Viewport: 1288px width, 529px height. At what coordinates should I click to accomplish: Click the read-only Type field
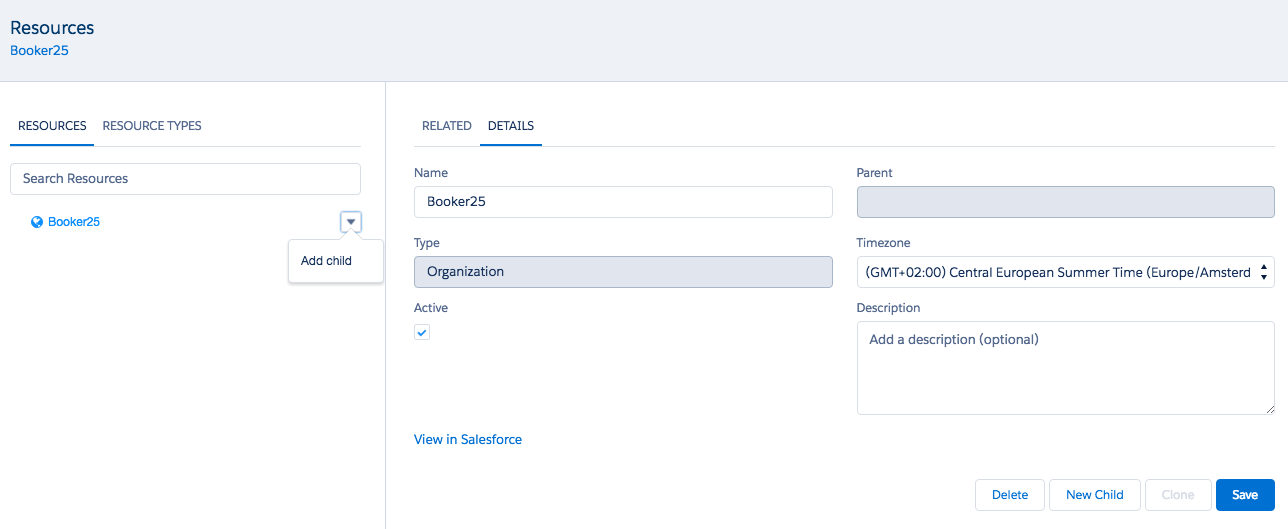(x=622, y=272)
